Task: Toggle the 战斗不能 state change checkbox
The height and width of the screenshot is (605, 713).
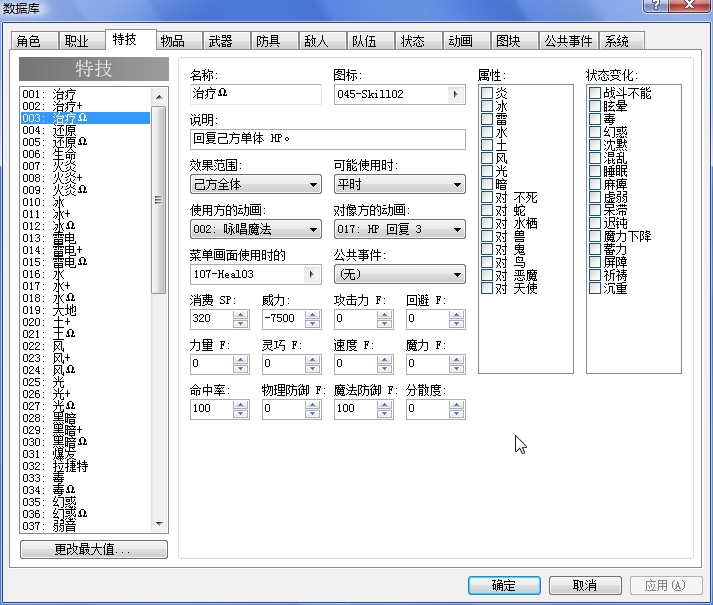Action: coord(595,93)
